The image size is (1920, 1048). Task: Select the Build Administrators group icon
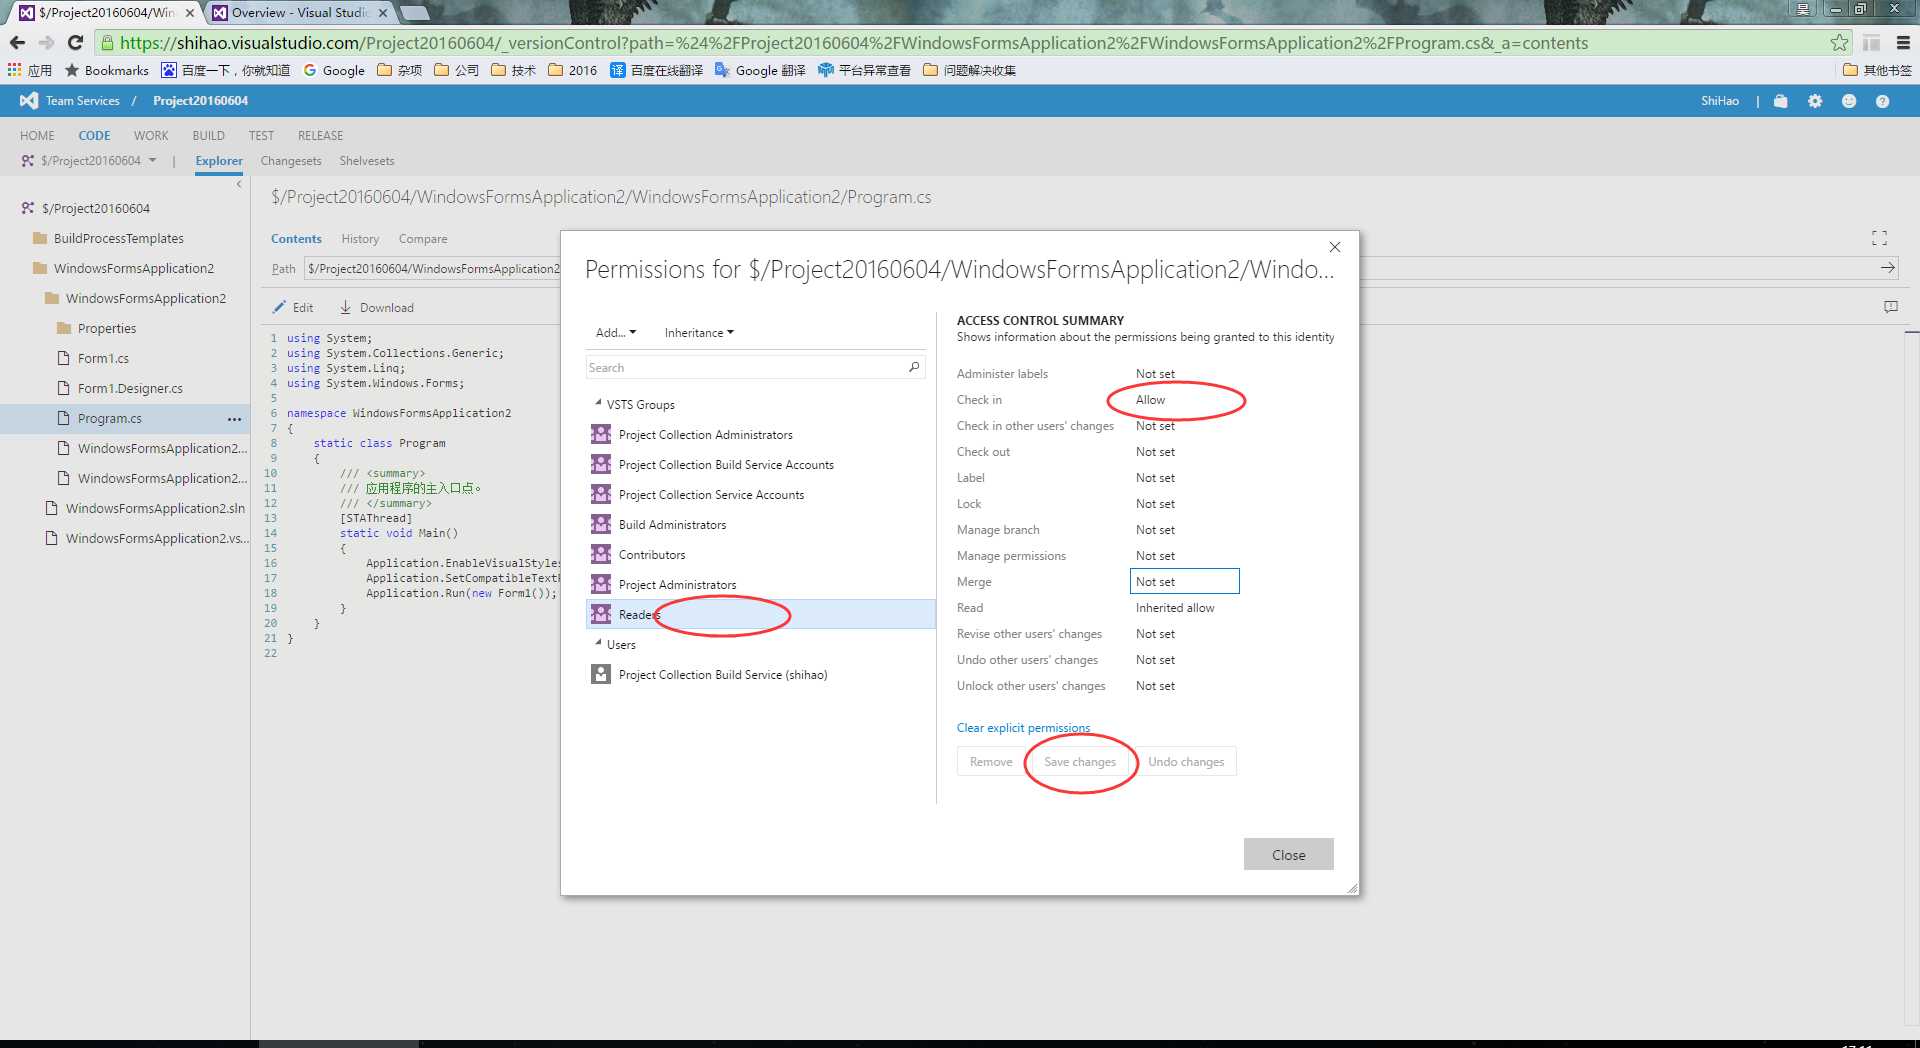[x=601, y=524]
